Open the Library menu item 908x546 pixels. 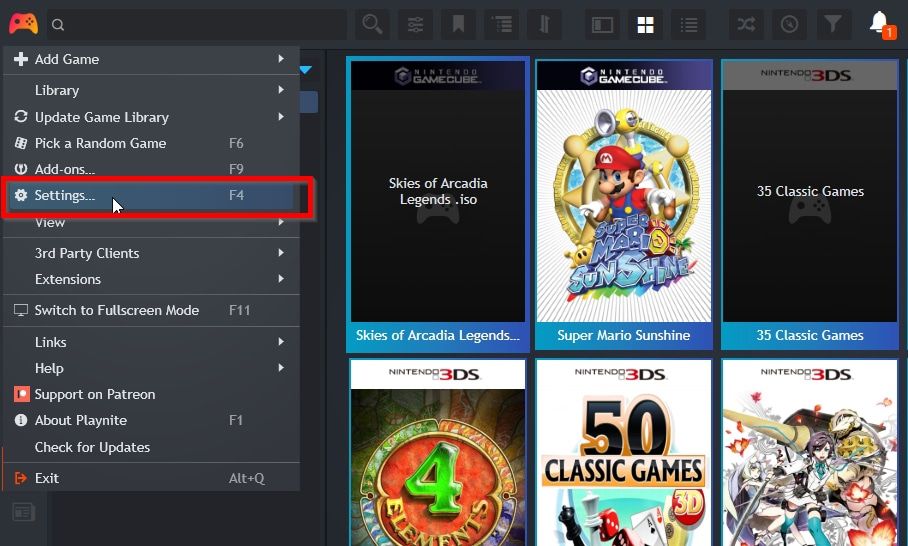point(151,90)
